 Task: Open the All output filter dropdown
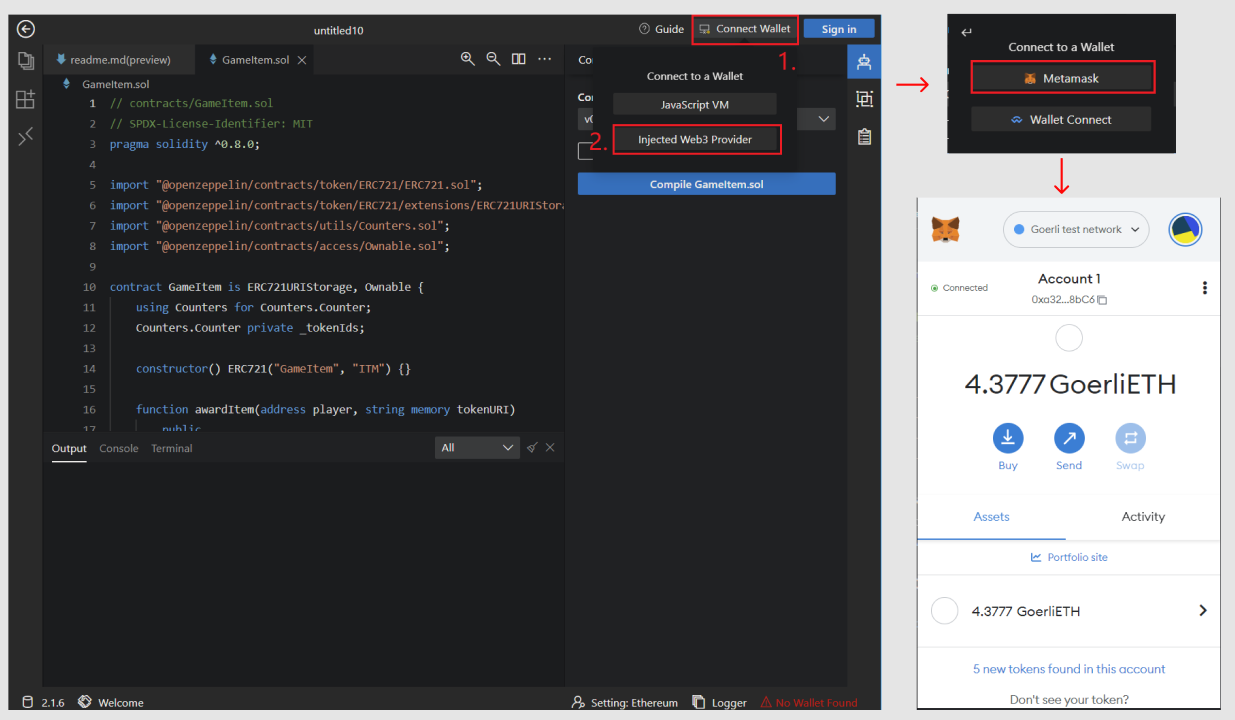pyautogui.click(x=477, y=448)
